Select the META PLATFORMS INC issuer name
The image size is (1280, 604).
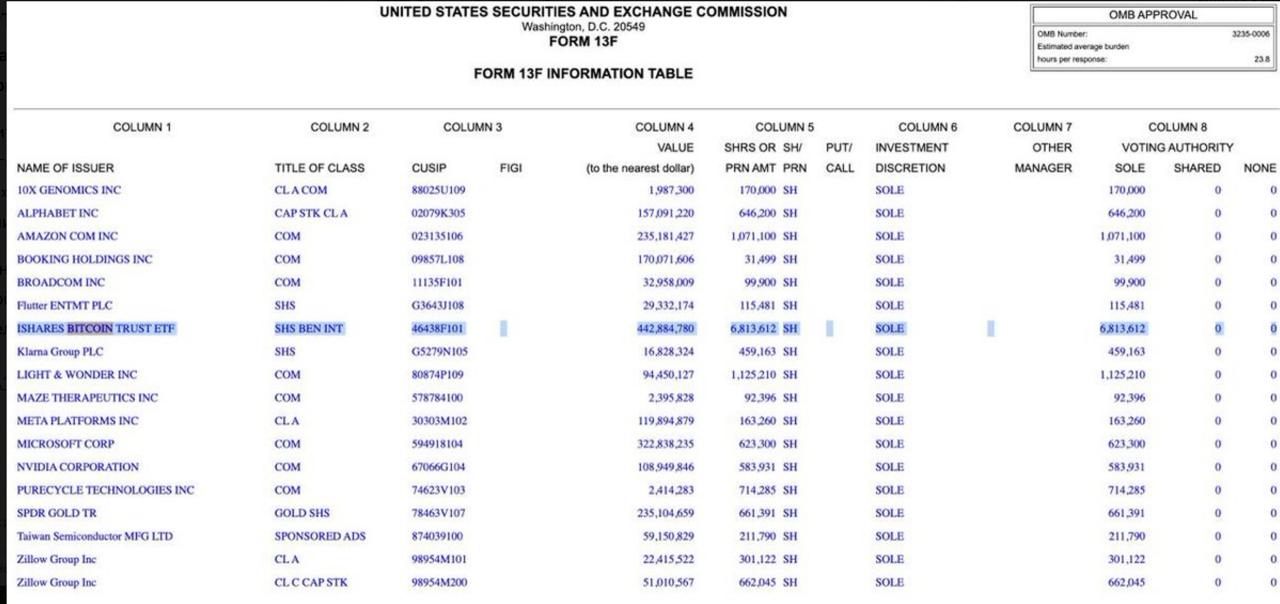pyautogui.click(x=78, y=421)
